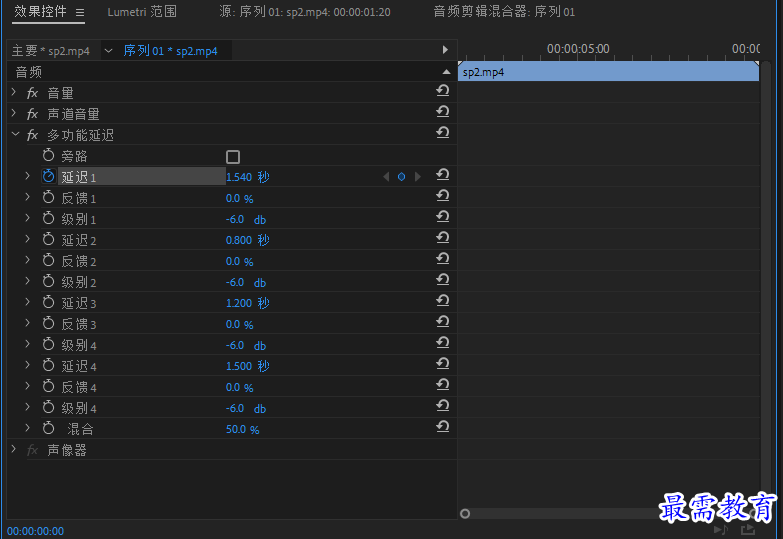Viewport: 783px width, 539px height.
Task: Reset the 级别1 parameter
Action: [x=442, y=217]
